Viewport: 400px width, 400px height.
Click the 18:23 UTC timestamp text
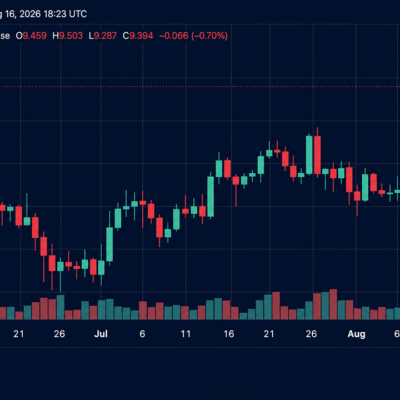[x=65, y=14]
